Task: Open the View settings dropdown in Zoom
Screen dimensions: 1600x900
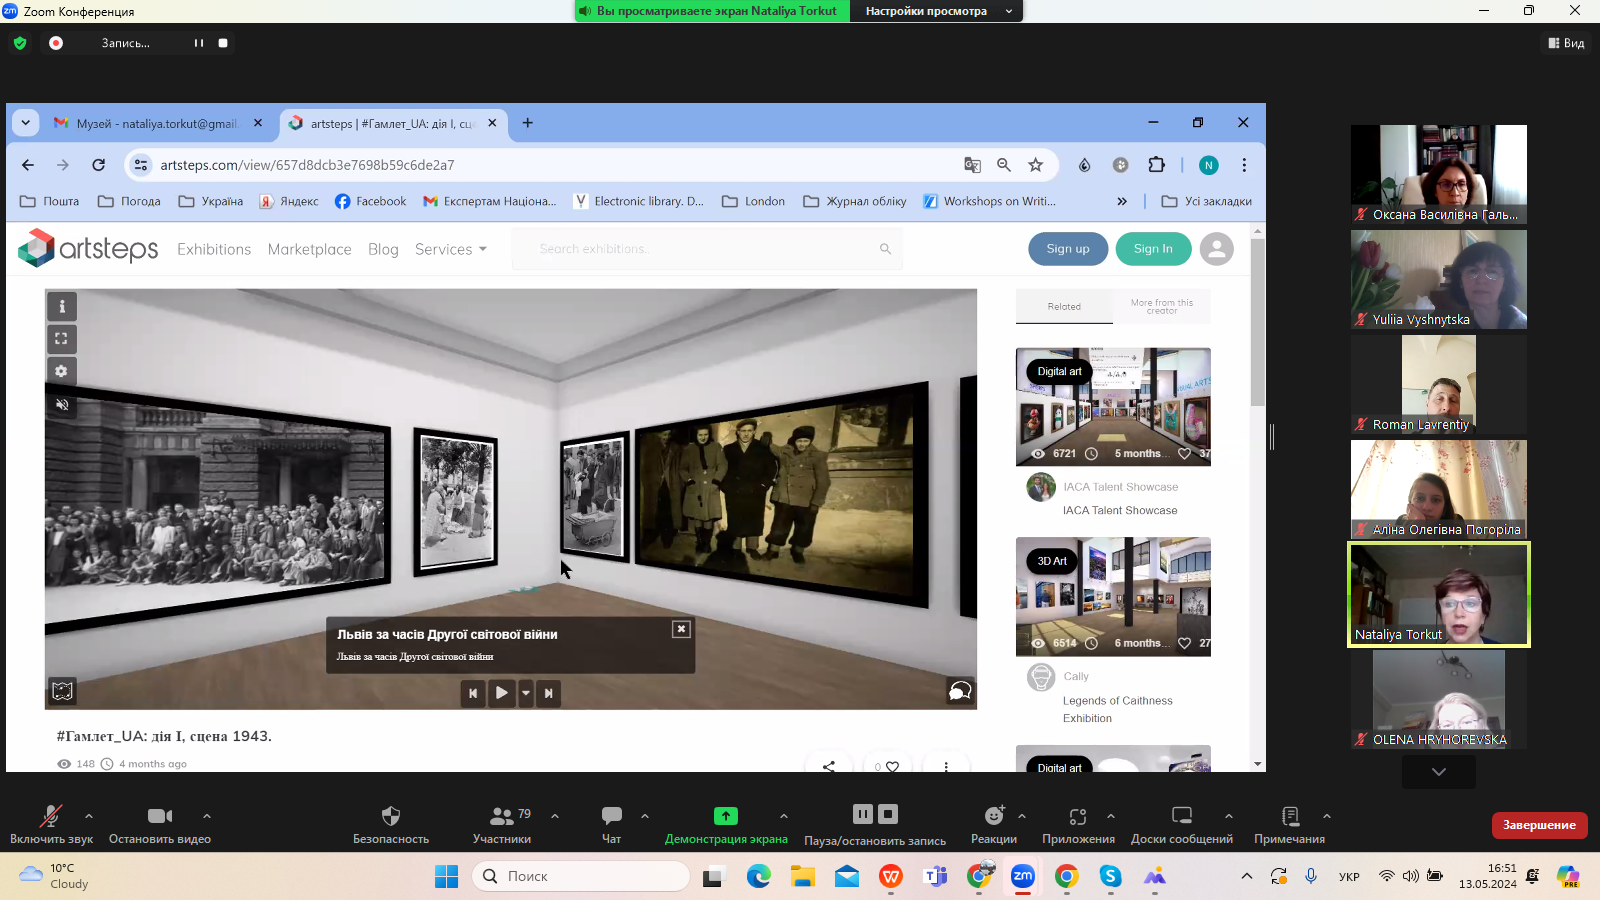Action: [x=936, y=11]
